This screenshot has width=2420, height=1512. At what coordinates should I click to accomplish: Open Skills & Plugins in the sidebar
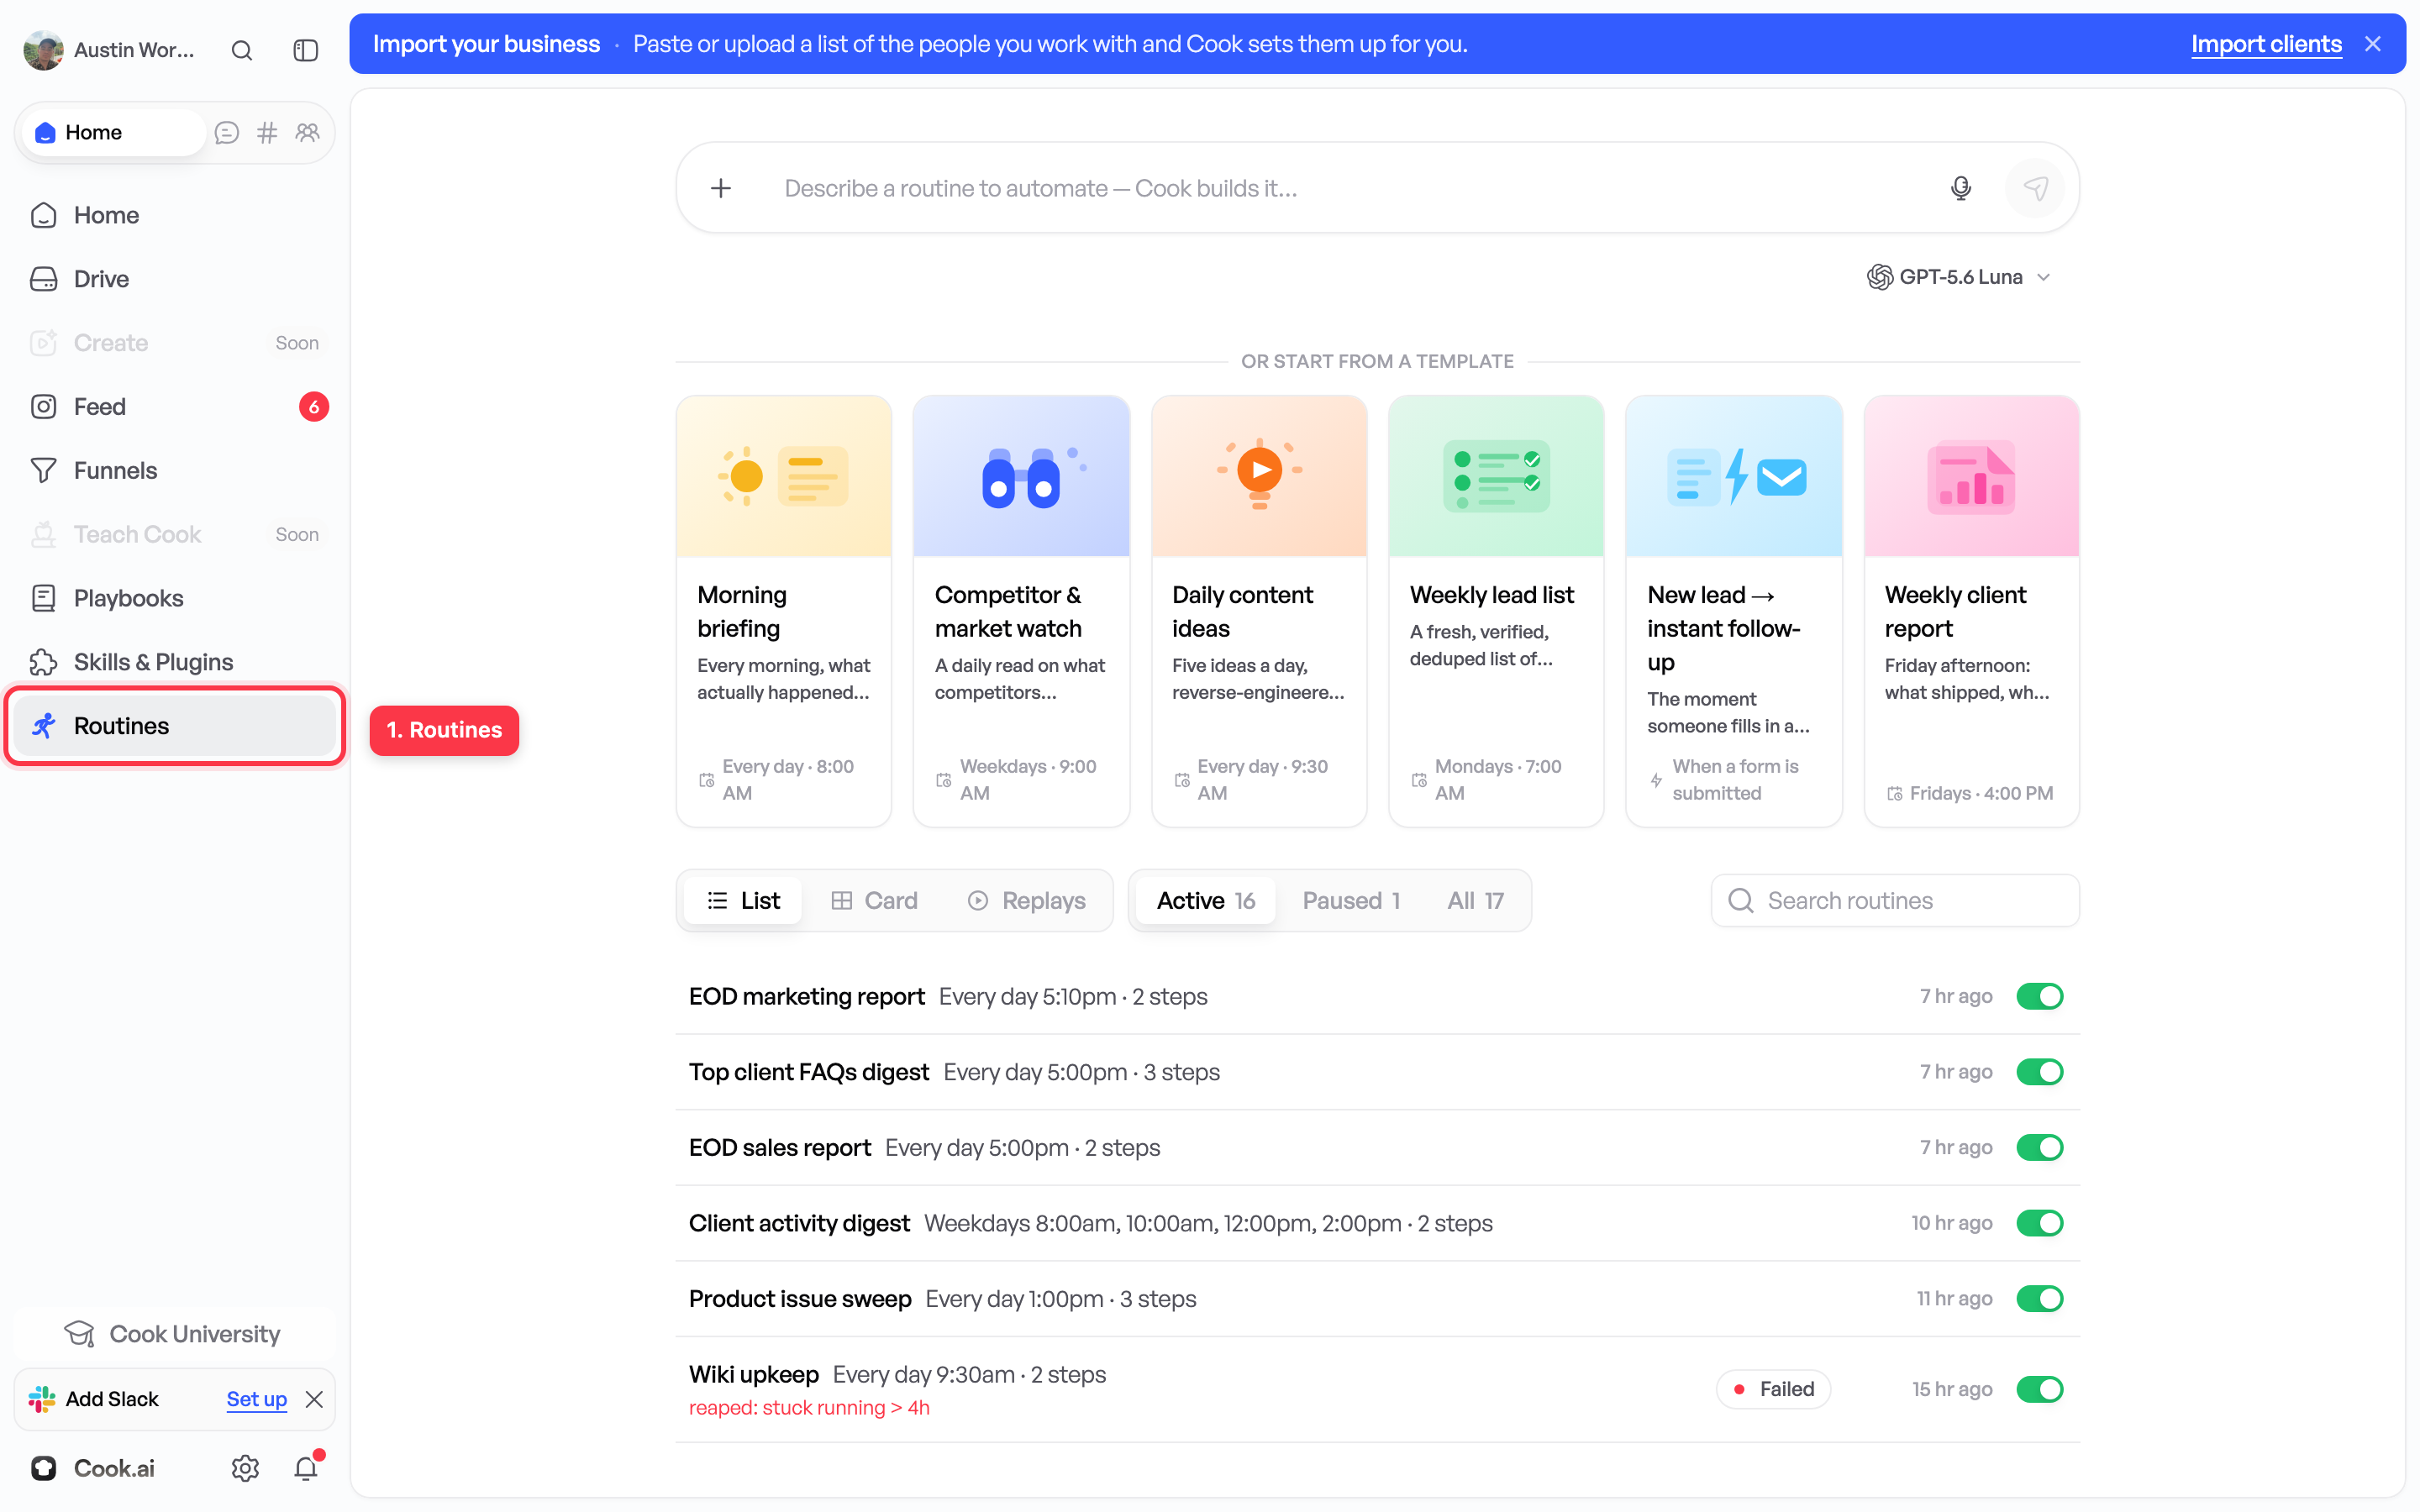point(175,662)
